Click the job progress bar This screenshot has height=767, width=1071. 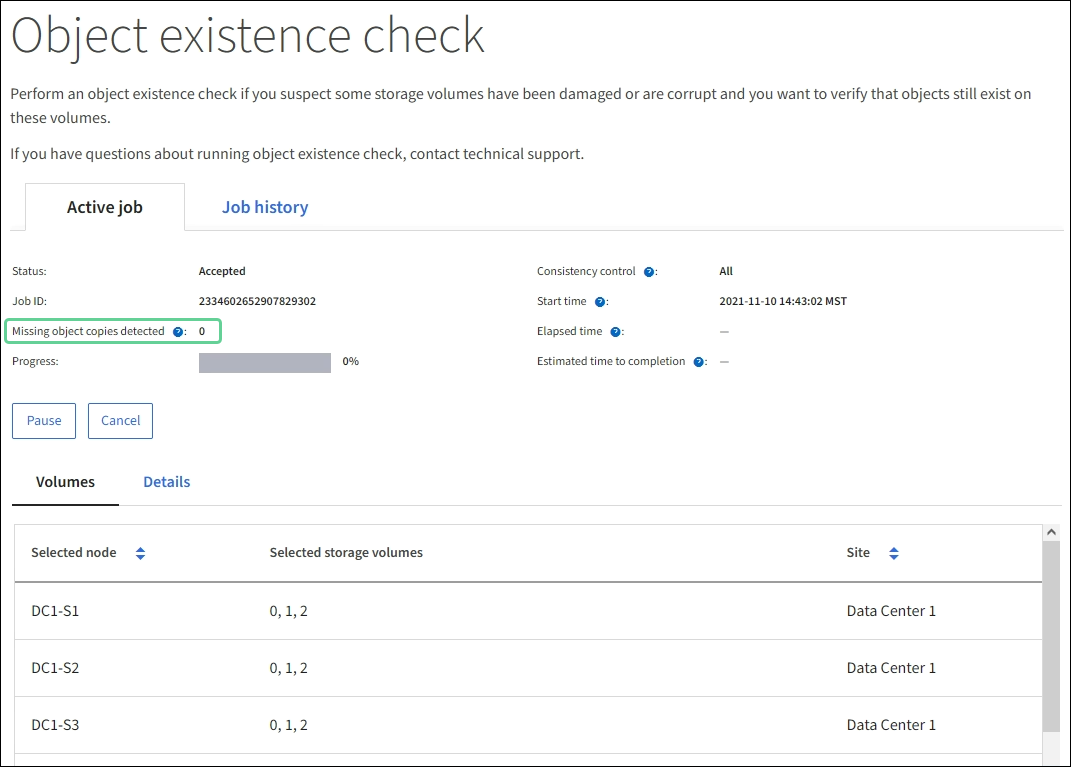tap(265, 362)
